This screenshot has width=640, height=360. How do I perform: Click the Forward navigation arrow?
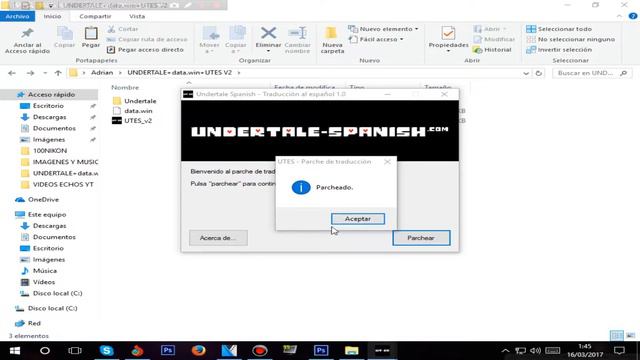(30, 73)
